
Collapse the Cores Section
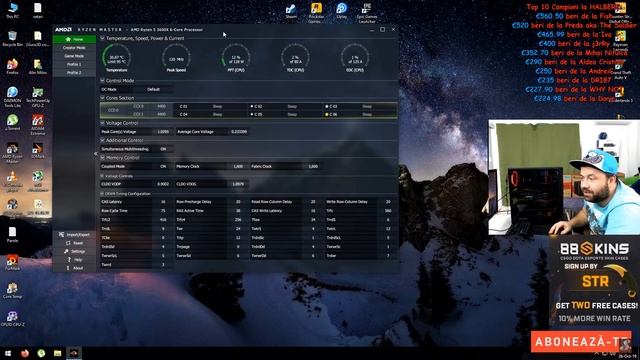tap(102, 98)
